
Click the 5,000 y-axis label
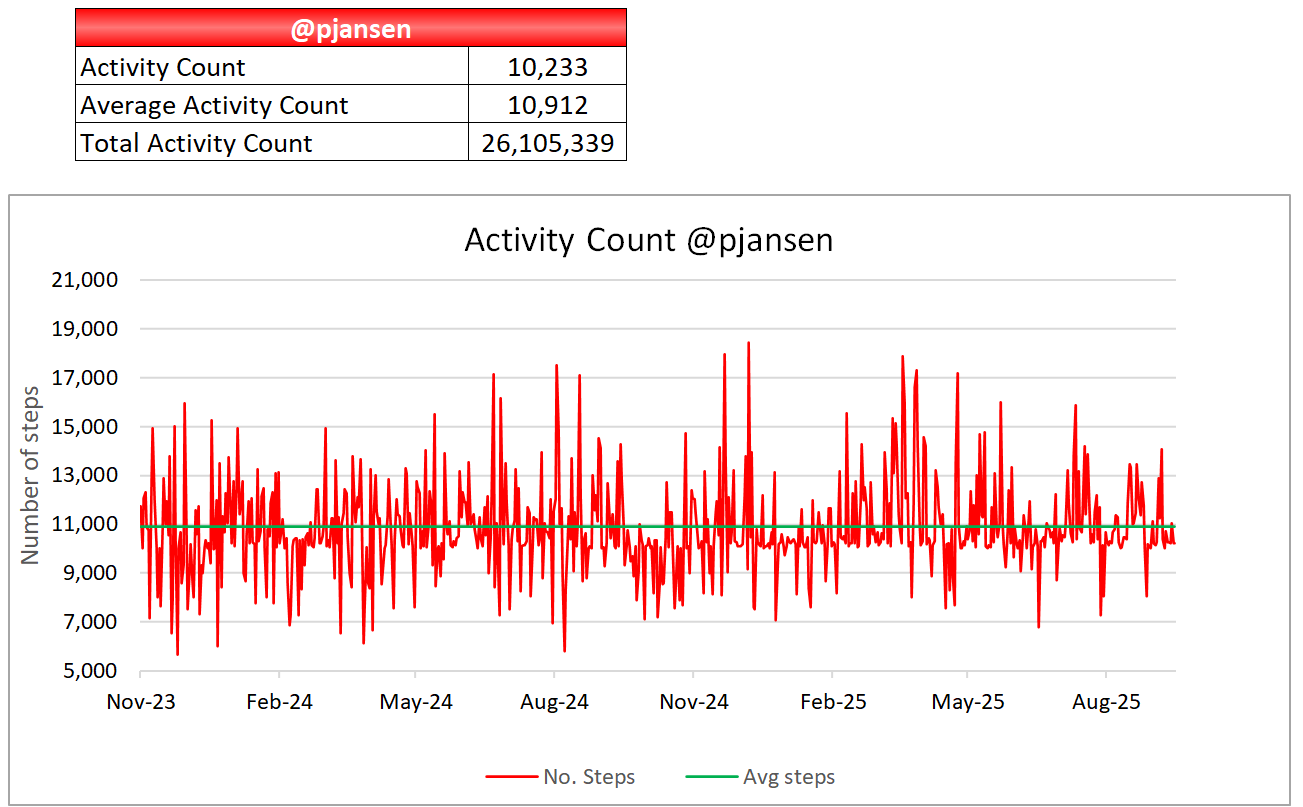point(89,671)
